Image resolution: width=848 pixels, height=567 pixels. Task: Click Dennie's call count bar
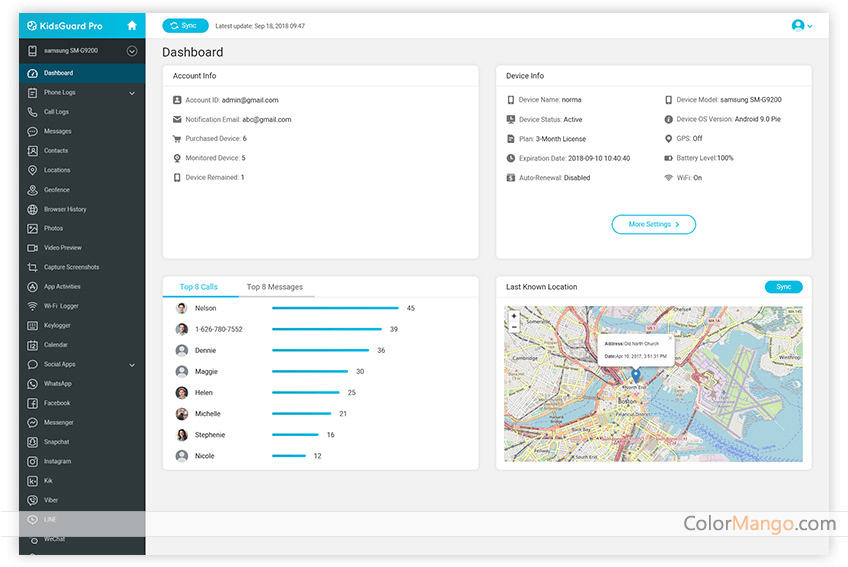coord(320,350)
